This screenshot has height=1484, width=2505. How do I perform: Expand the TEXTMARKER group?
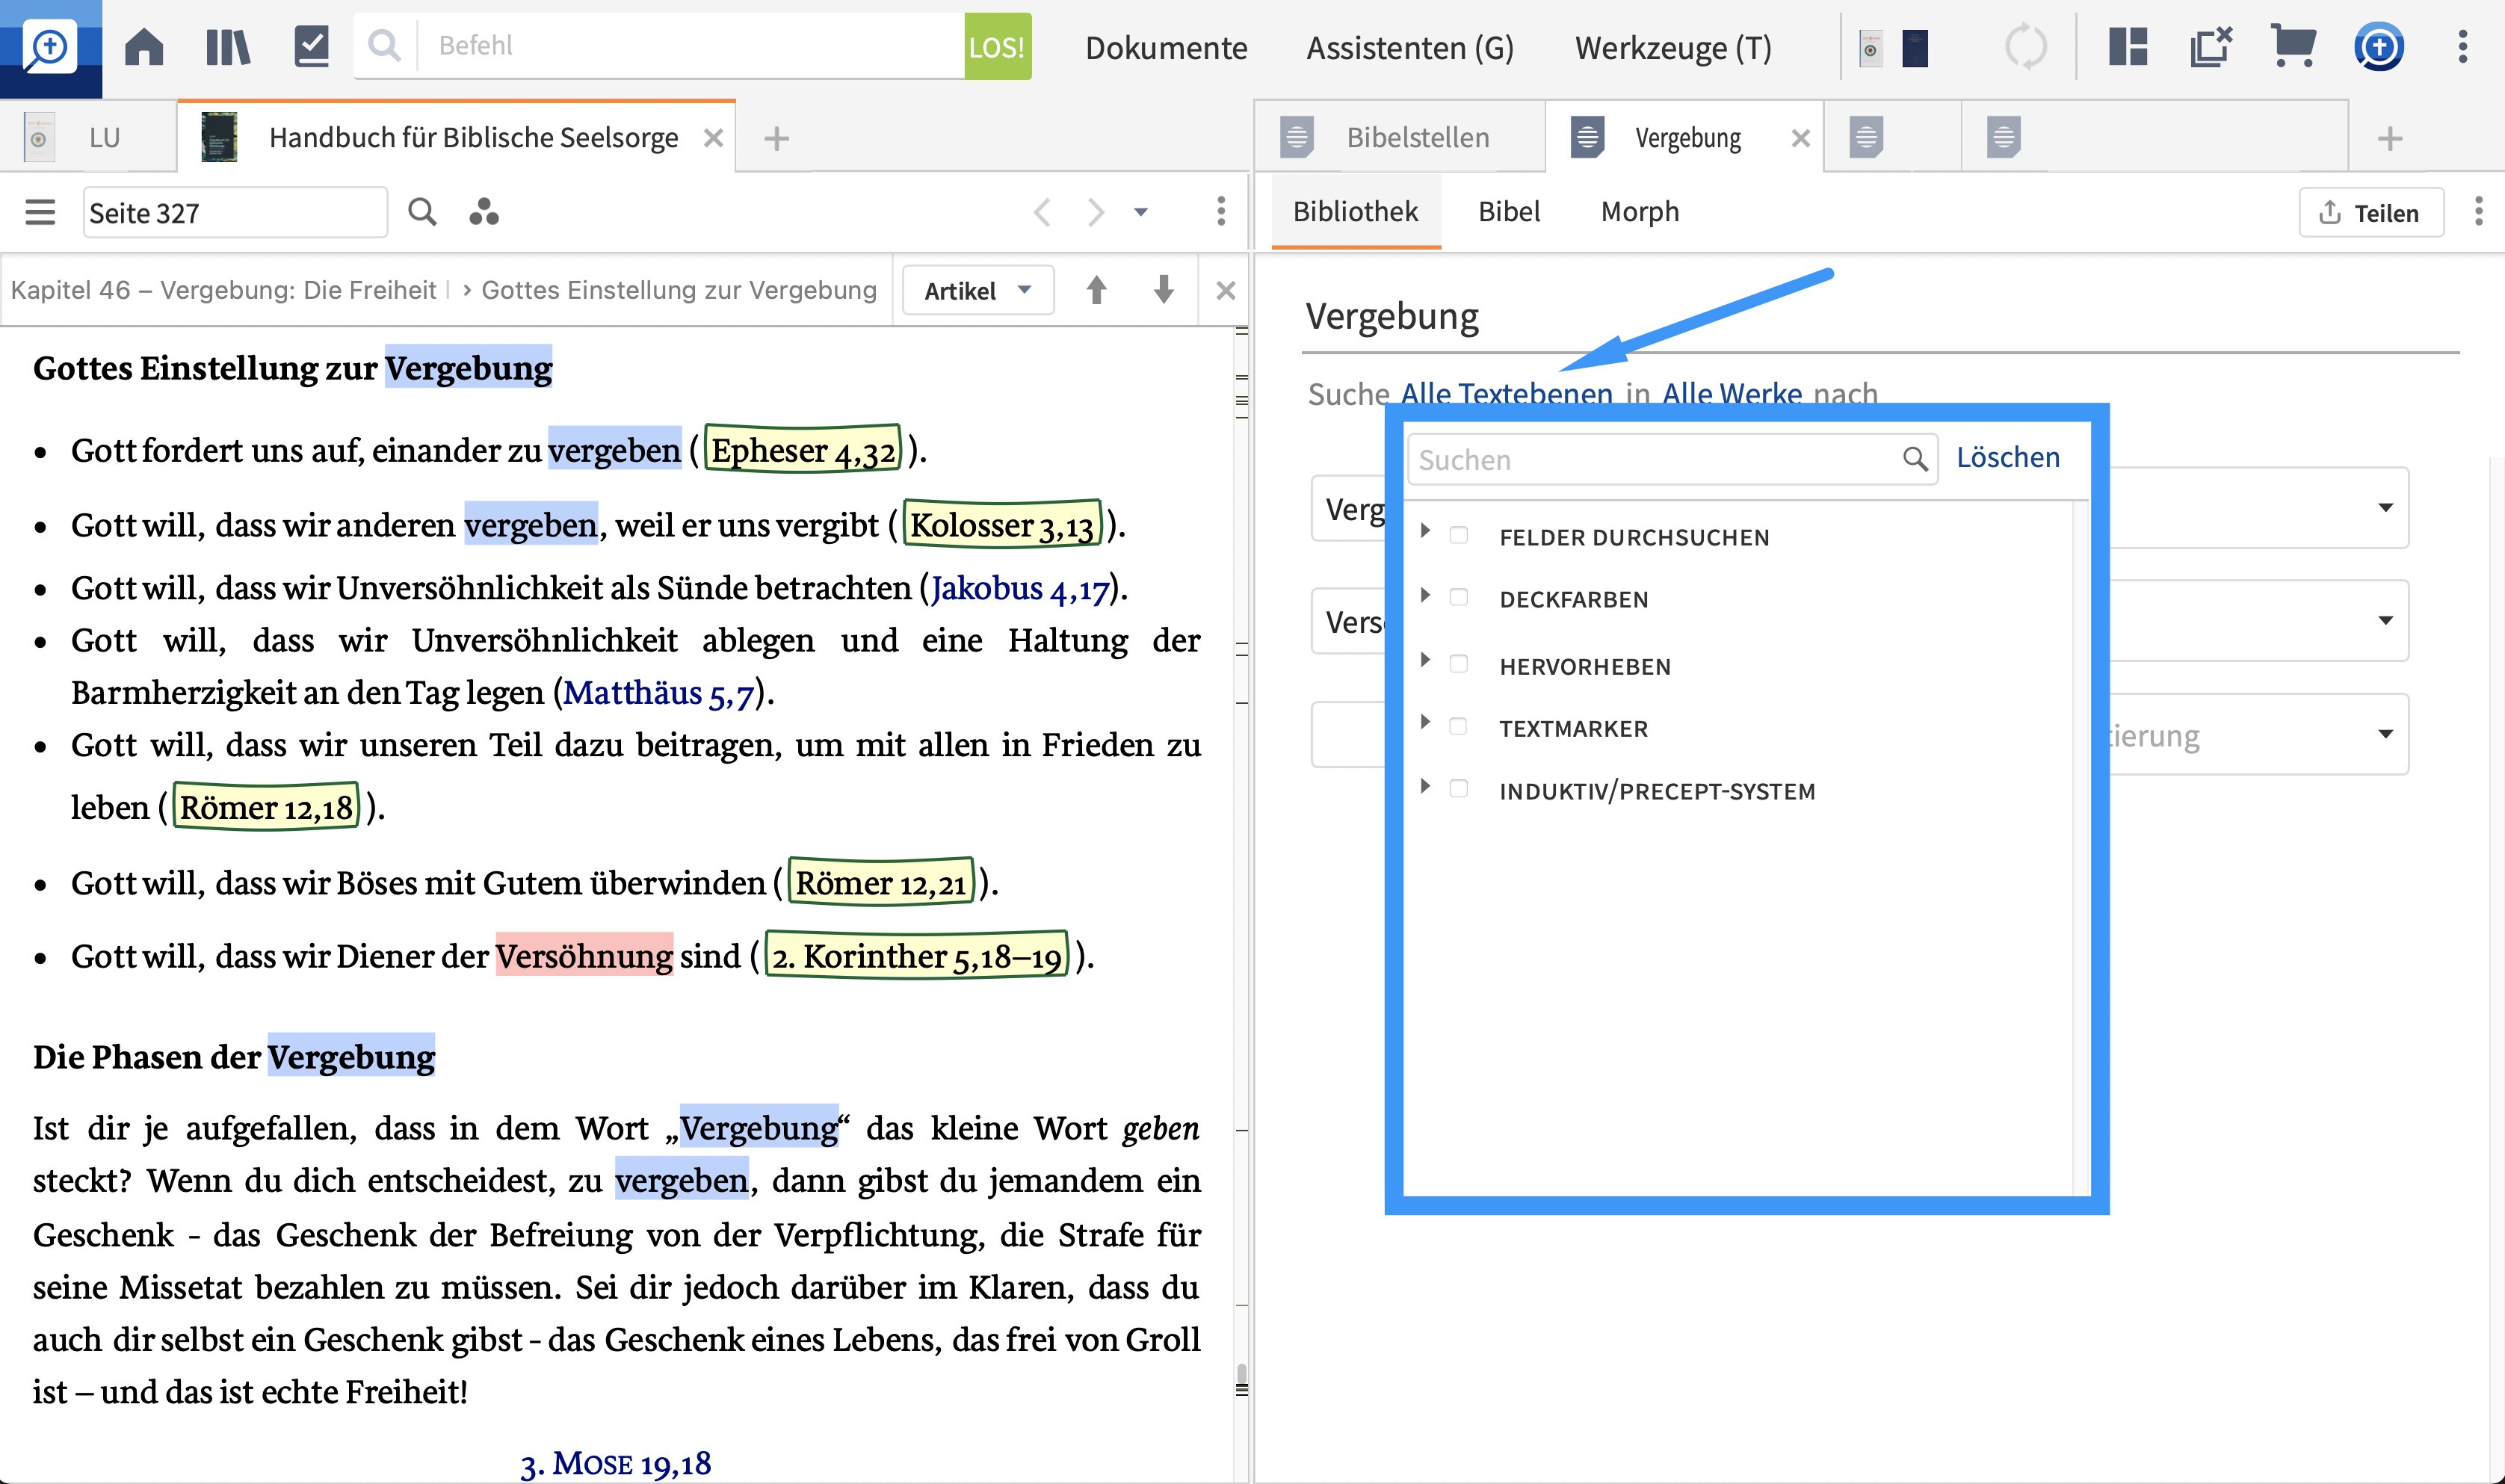[1425, 722]
